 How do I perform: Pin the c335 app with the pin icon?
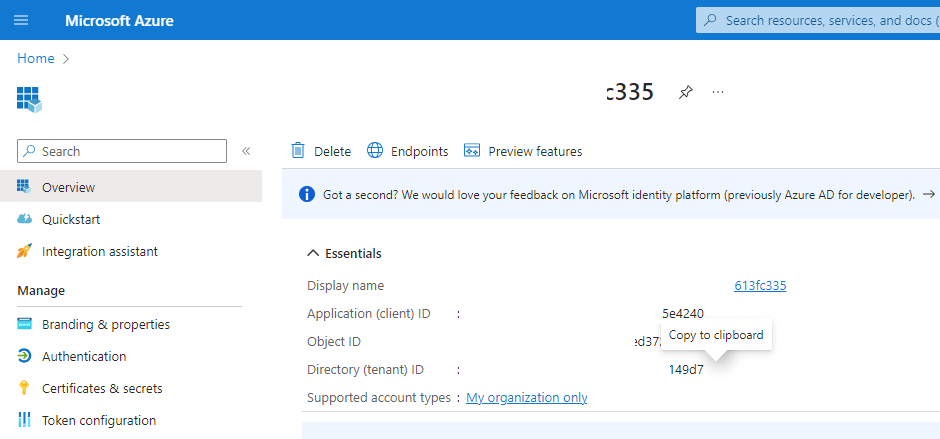(685, 92)
